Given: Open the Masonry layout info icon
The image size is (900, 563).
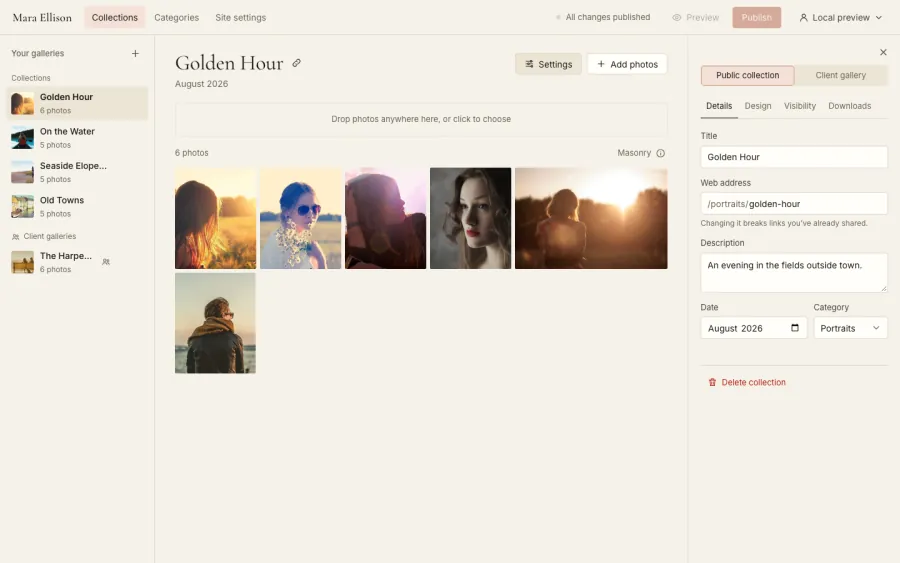Looking at the screenshot, I should coord(661,153).
